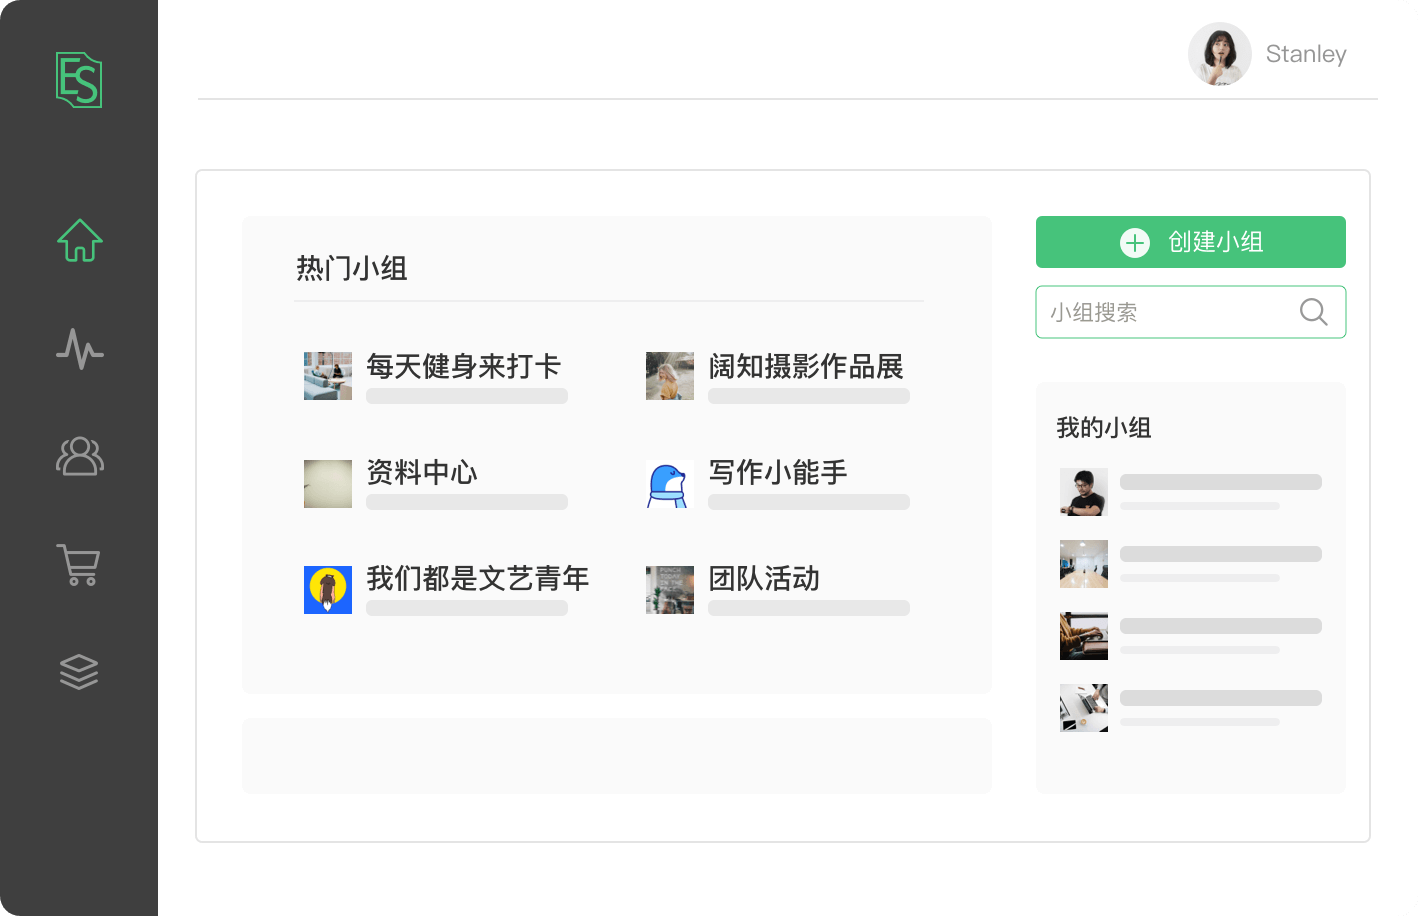Click the search magnifier icon

coord(1312,311)
